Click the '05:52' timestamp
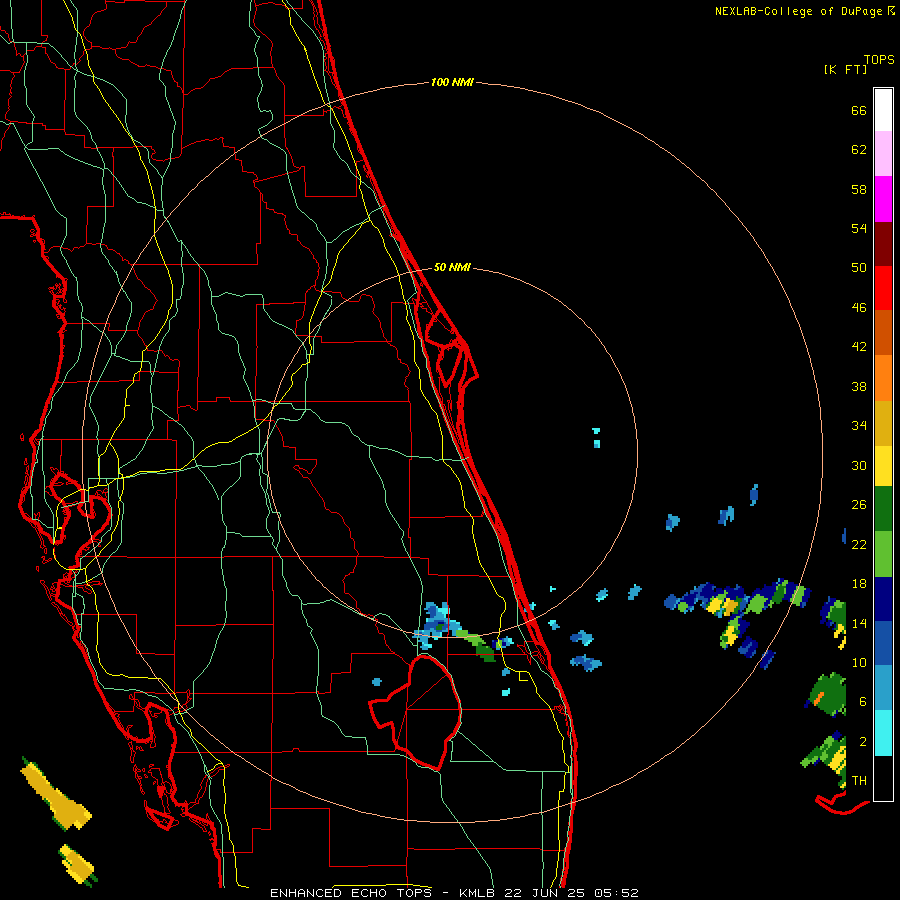900x900 pixels. click(x=616, y=893)
